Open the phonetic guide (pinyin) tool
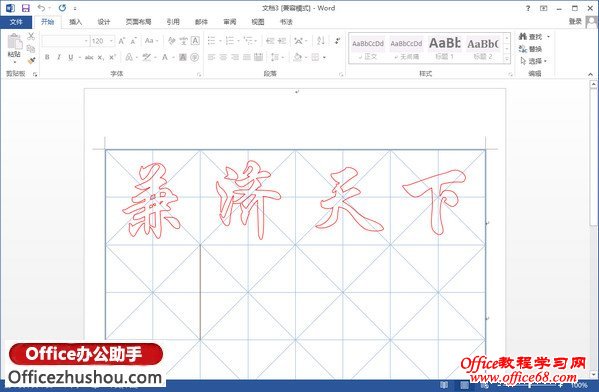Image resolution: width=599 pixels, height=392 pixels. point(183,41)
